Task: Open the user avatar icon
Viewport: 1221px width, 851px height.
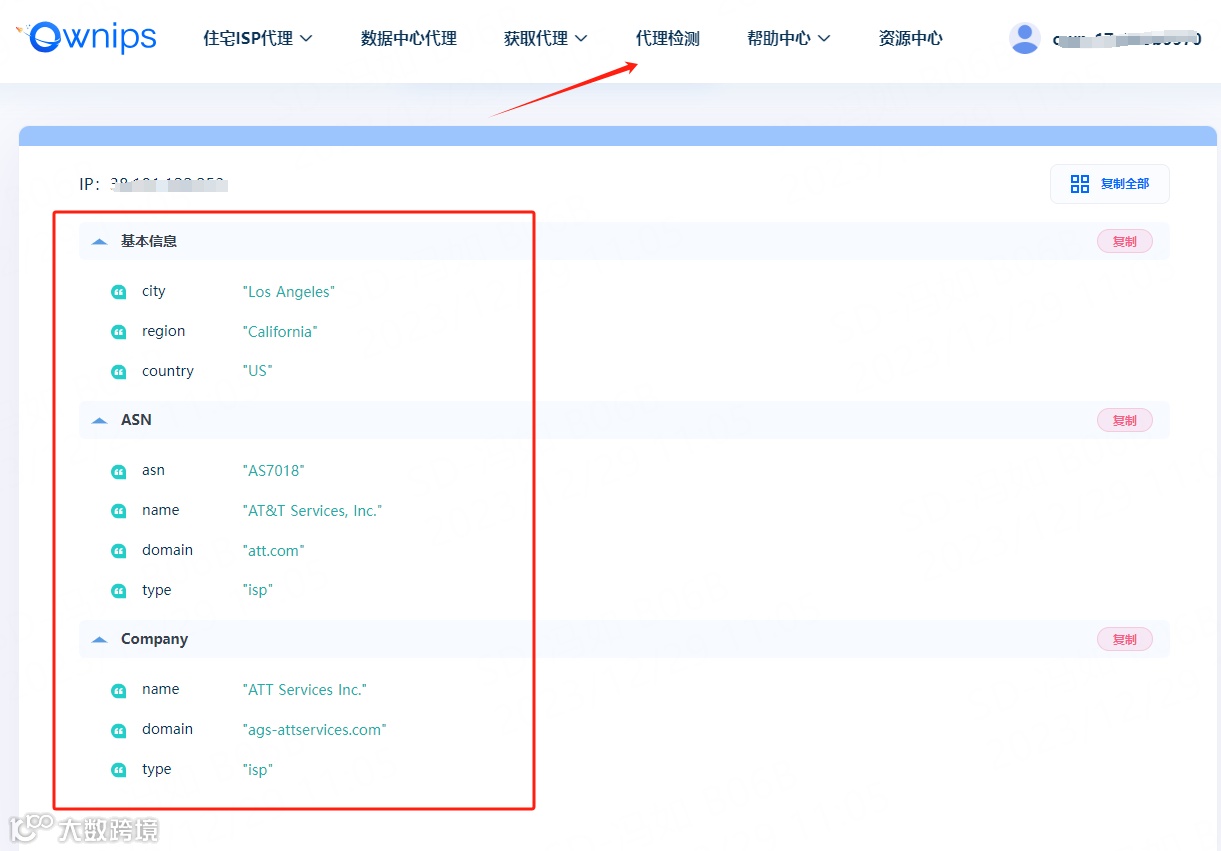Action: 1025,38
